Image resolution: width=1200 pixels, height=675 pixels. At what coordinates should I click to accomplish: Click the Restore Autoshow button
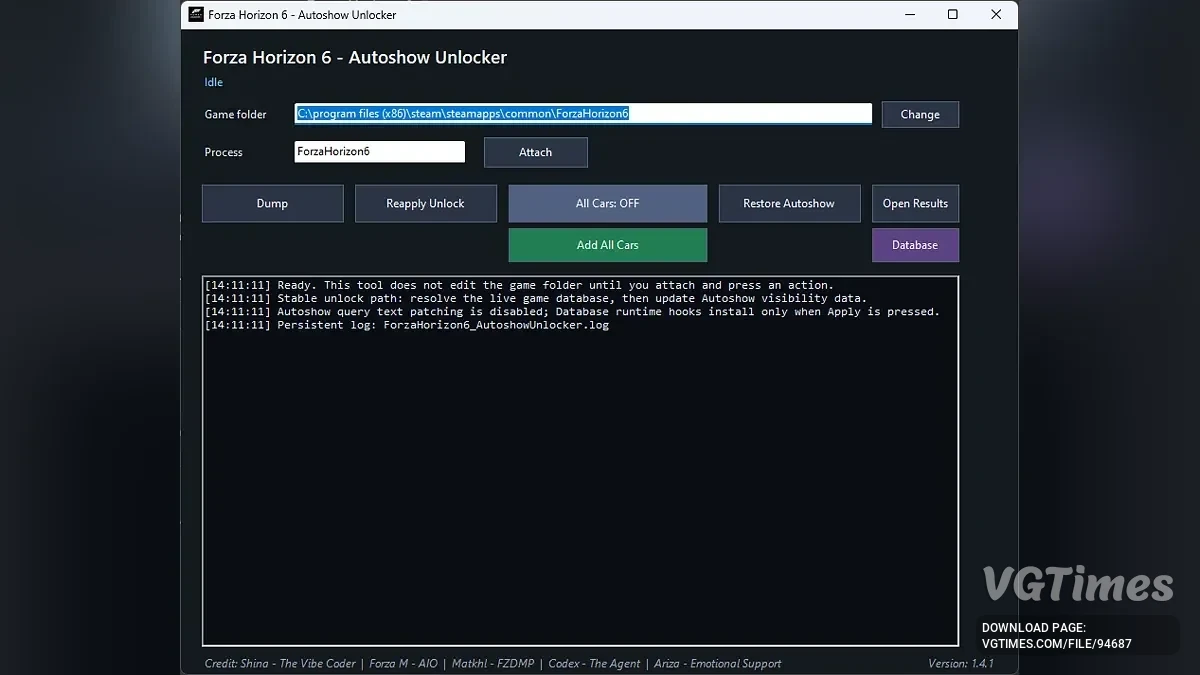click(788, 203)
